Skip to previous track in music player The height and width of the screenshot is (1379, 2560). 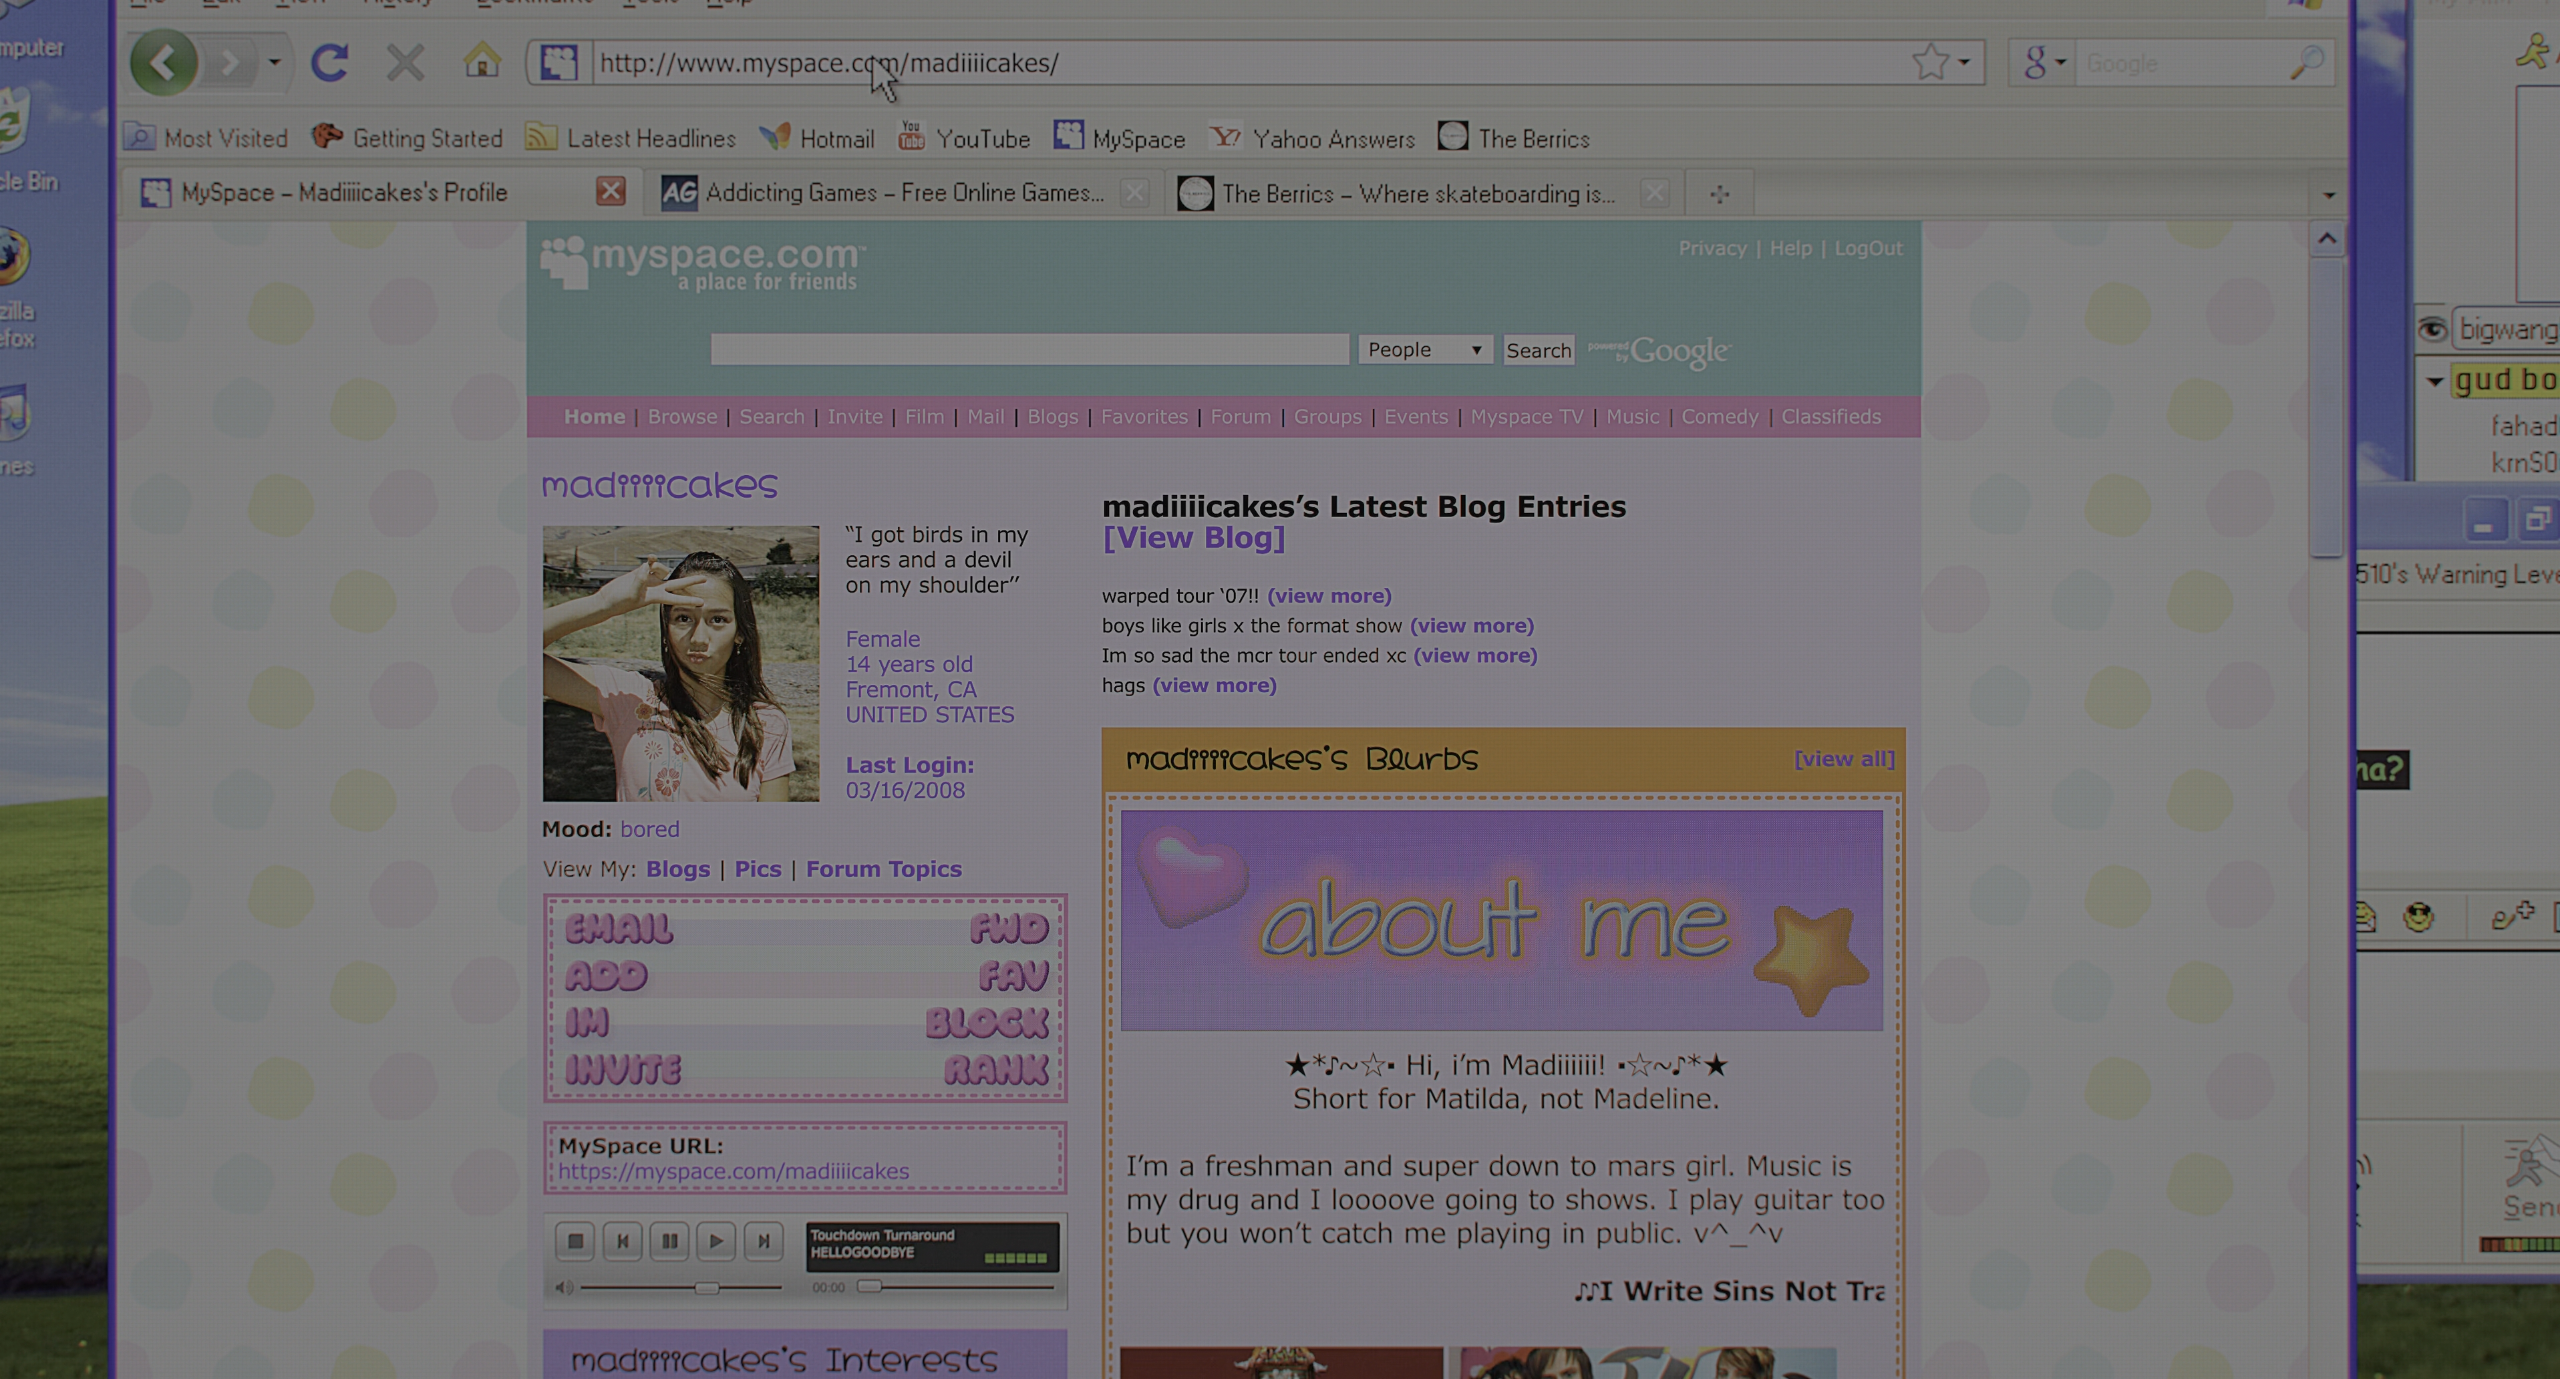coord(622,1241)
